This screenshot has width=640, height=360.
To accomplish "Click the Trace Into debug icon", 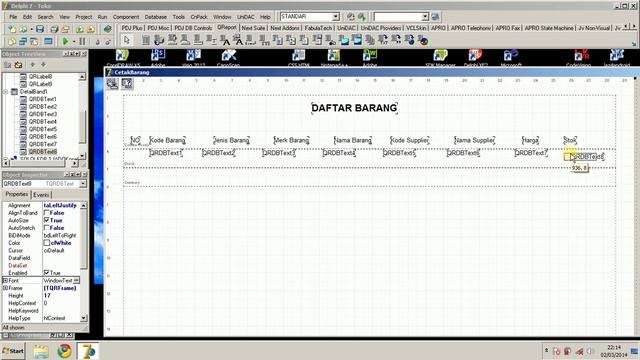I will [97, 41].
